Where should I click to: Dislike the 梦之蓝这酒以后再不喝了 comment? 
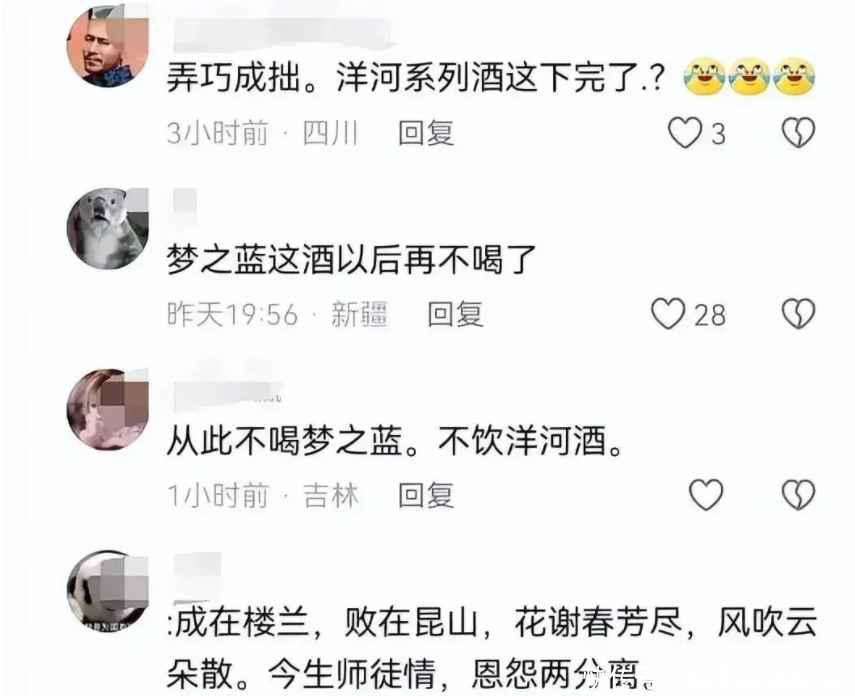tap(798, 314)
